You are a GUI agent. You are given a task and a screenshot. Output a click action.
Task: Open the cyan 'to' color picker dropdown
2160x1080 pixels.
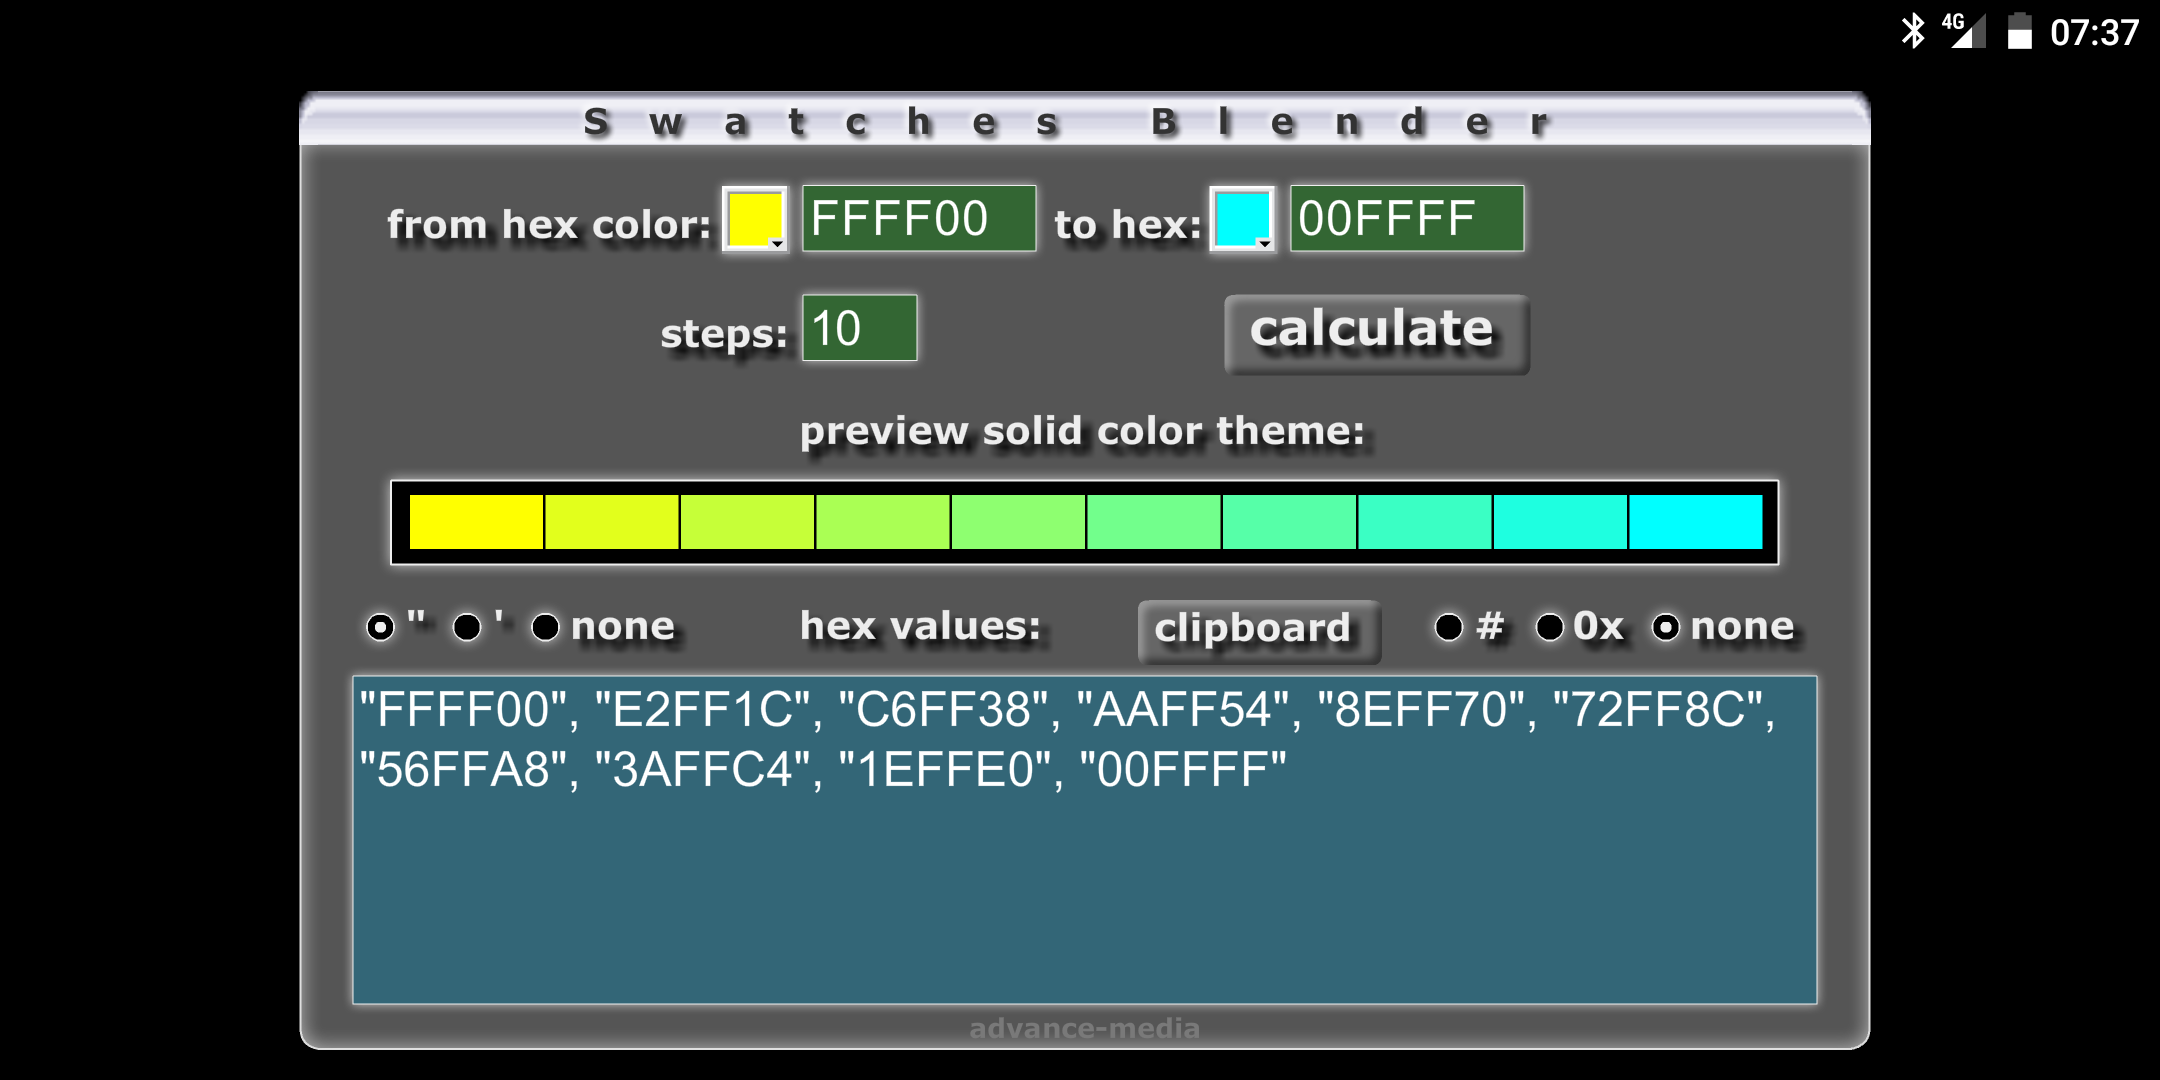pos(1242,219)
